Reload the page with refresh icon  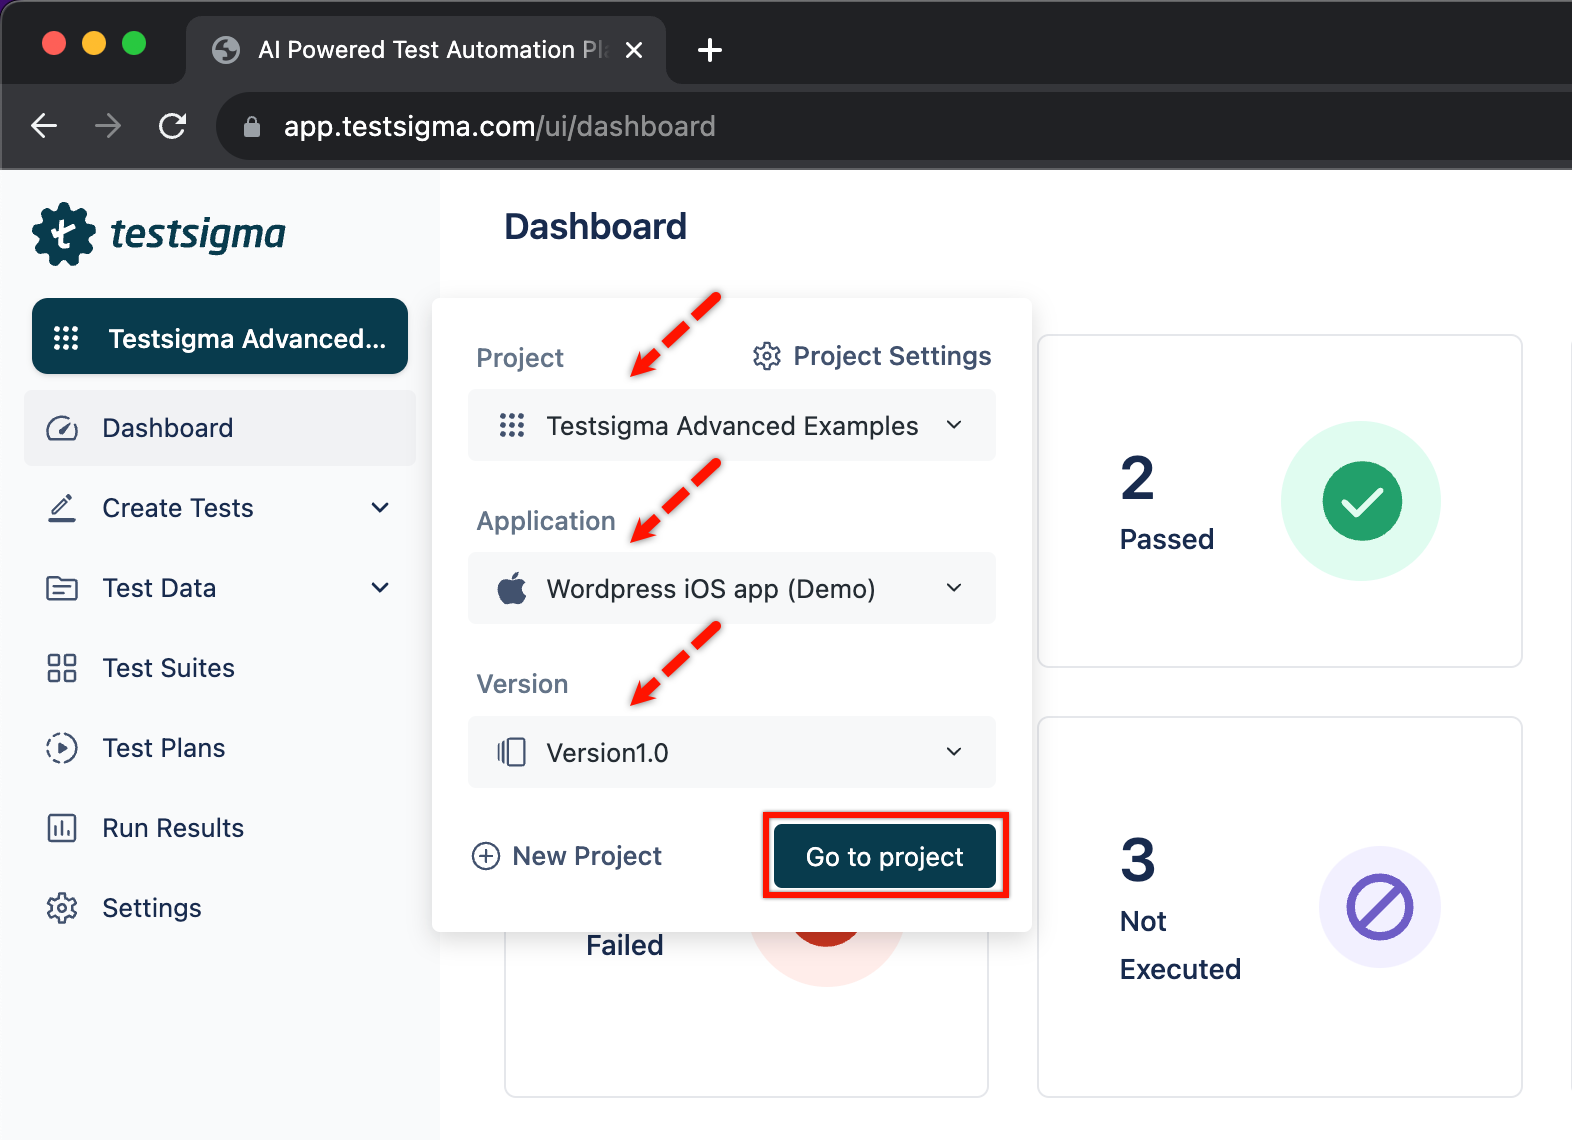pyautogui.click(x=172, y=126)
